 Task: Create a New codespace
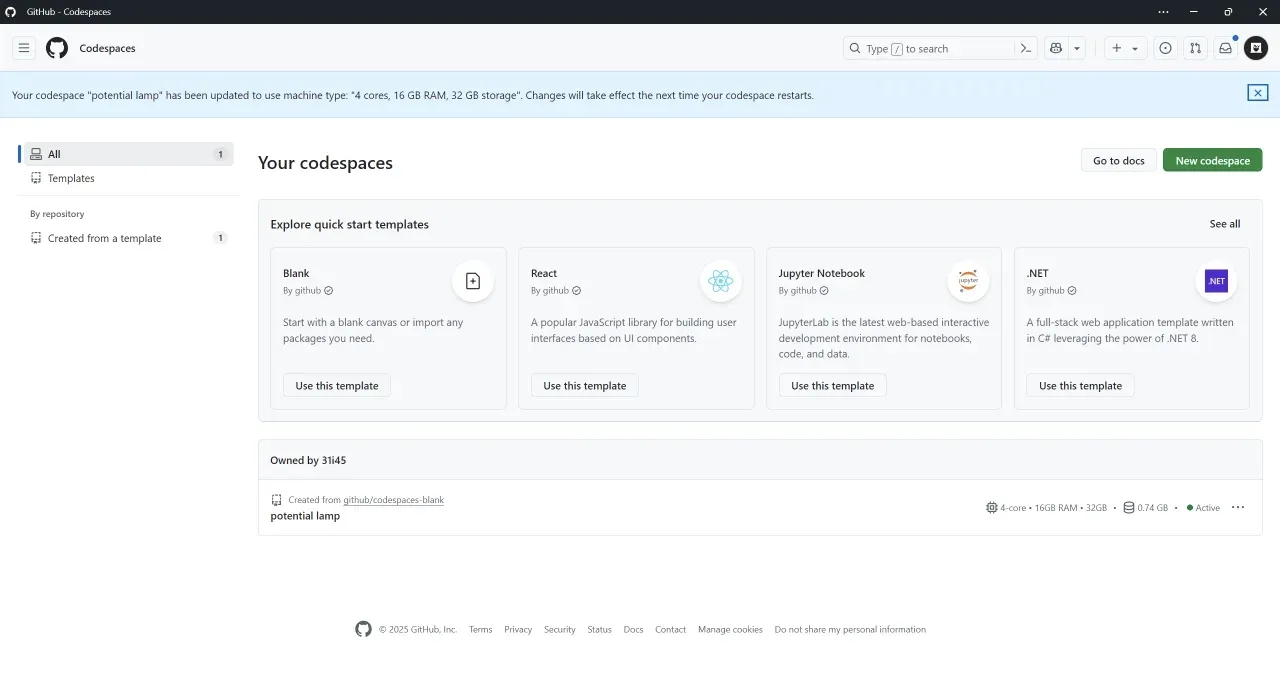pos(1212,160)
